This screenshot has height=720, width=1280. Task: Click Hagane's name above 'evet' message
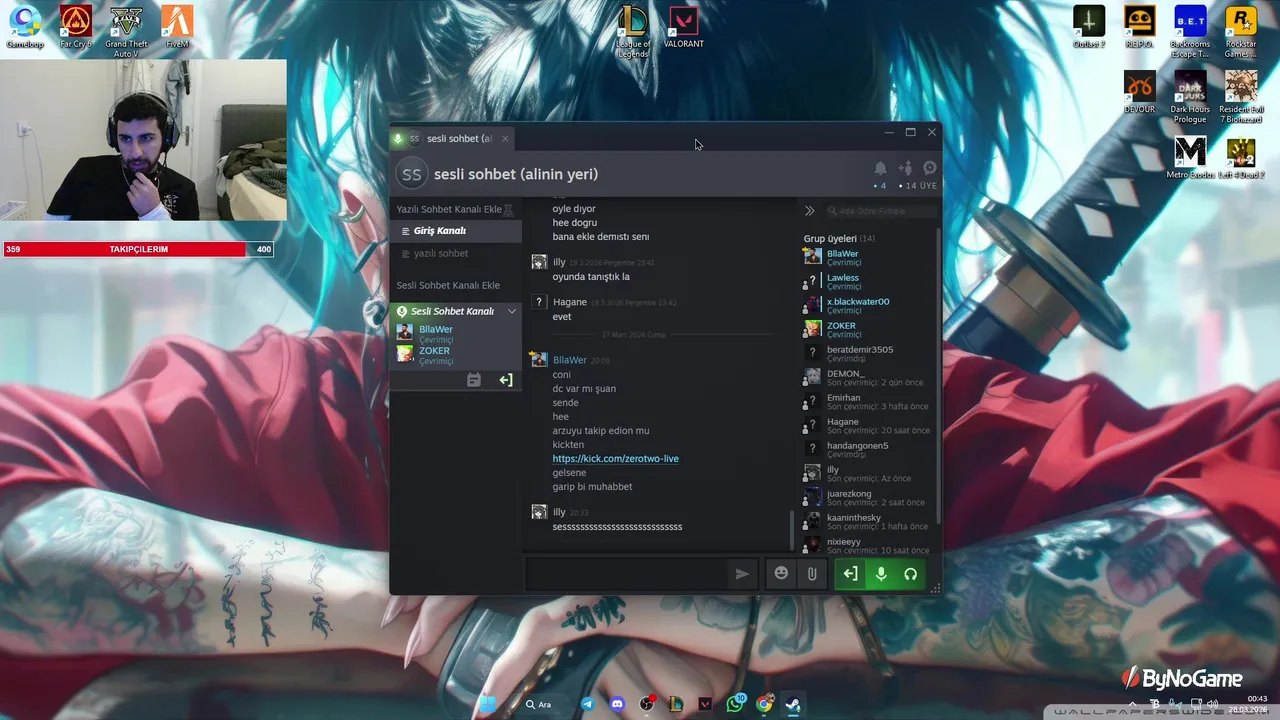point(569,302)
